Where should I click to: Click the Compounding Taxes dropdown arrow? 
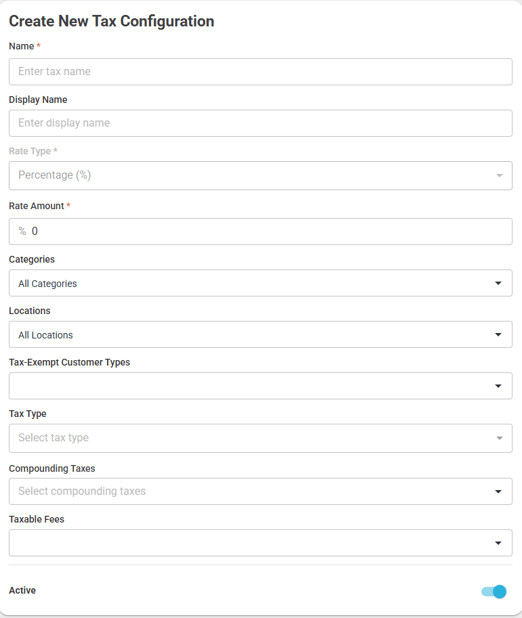[x=498, y=491]
